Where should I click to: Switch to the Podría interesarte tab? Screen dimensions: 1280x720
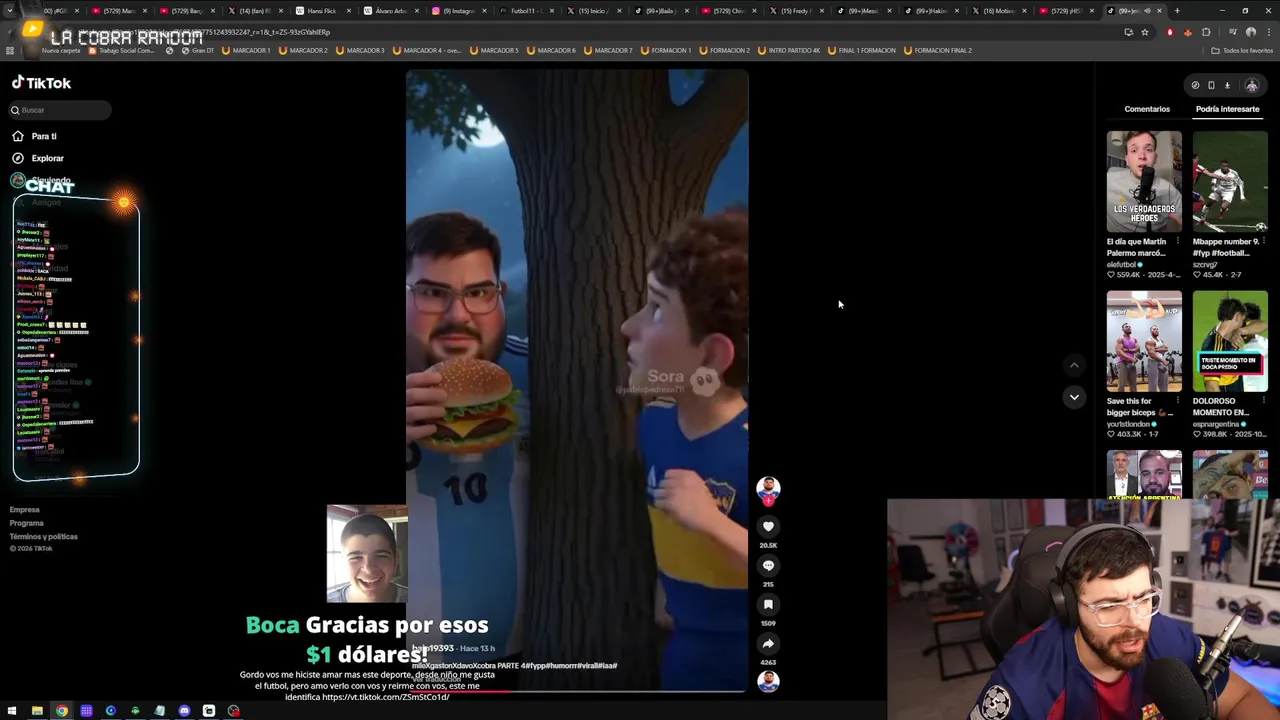tap(1227, 109)
